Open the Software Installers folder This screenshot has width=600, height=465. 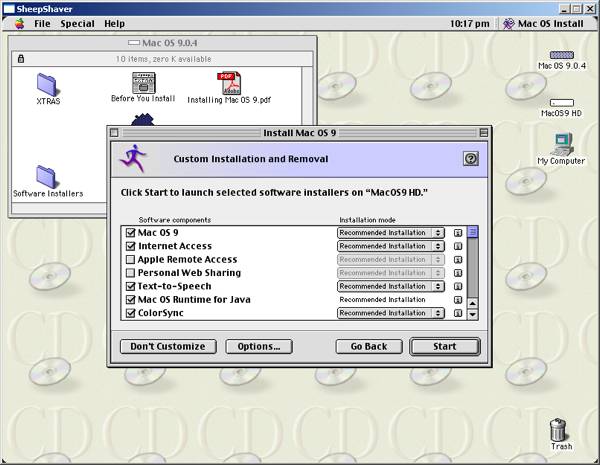[x=47, y=176]
